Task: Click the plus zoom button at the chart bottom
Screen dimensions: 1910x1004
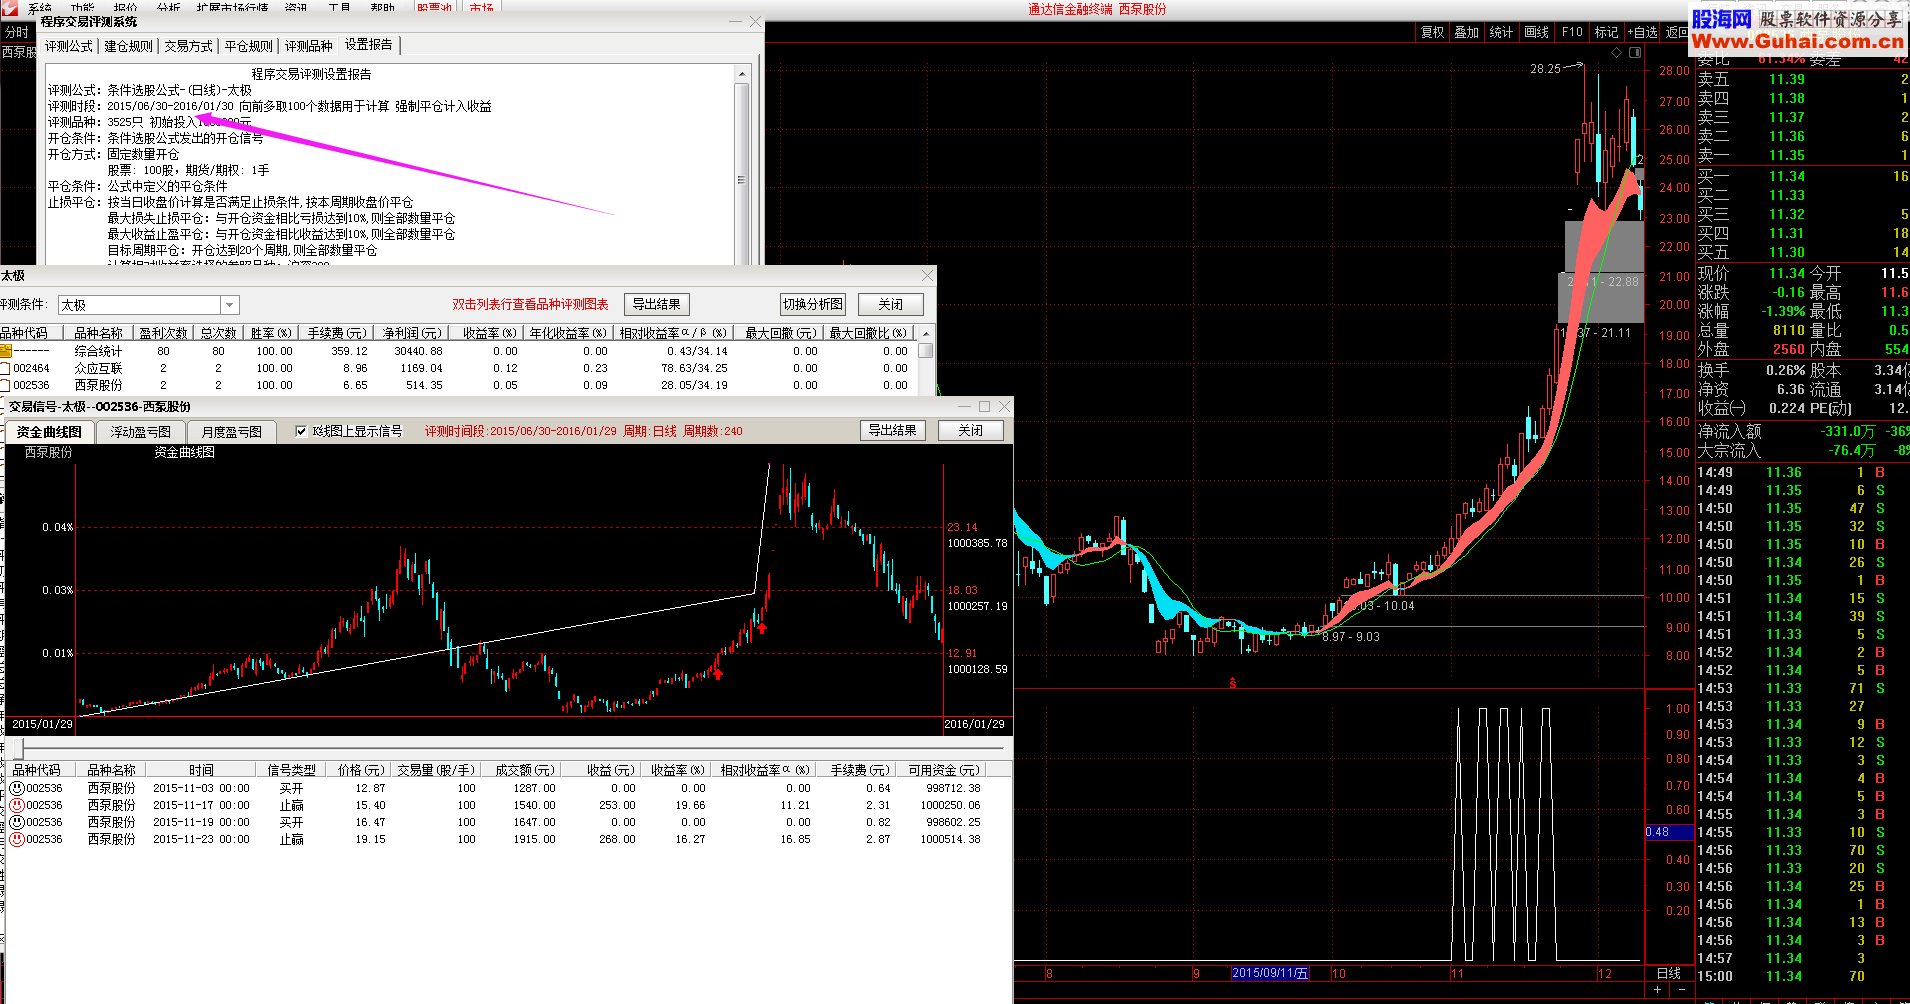Action: tap(1657, 990)
